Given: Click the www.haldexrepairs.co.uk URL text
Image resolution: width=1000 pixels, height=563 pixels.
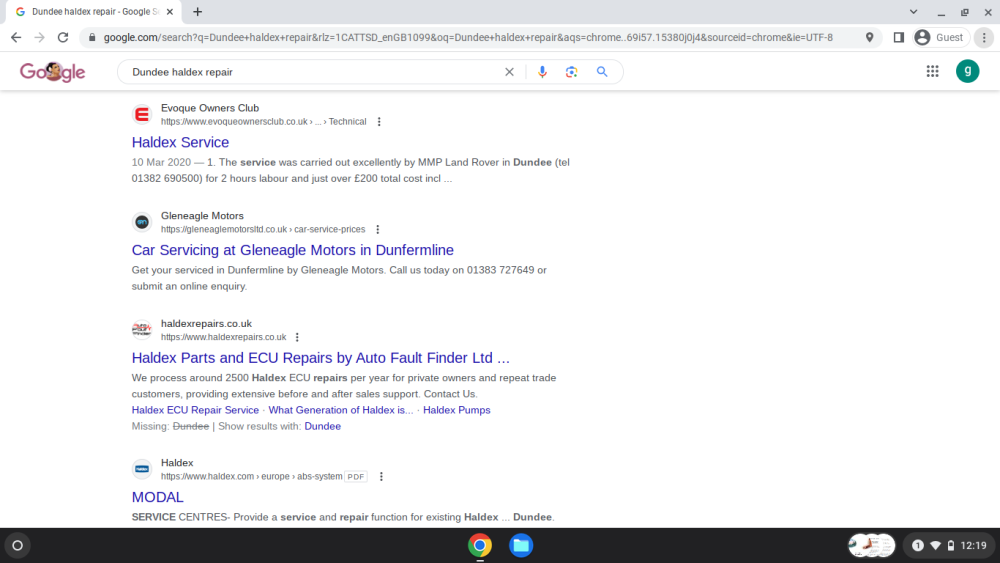Looking at the screenshot, I should 223,337.
